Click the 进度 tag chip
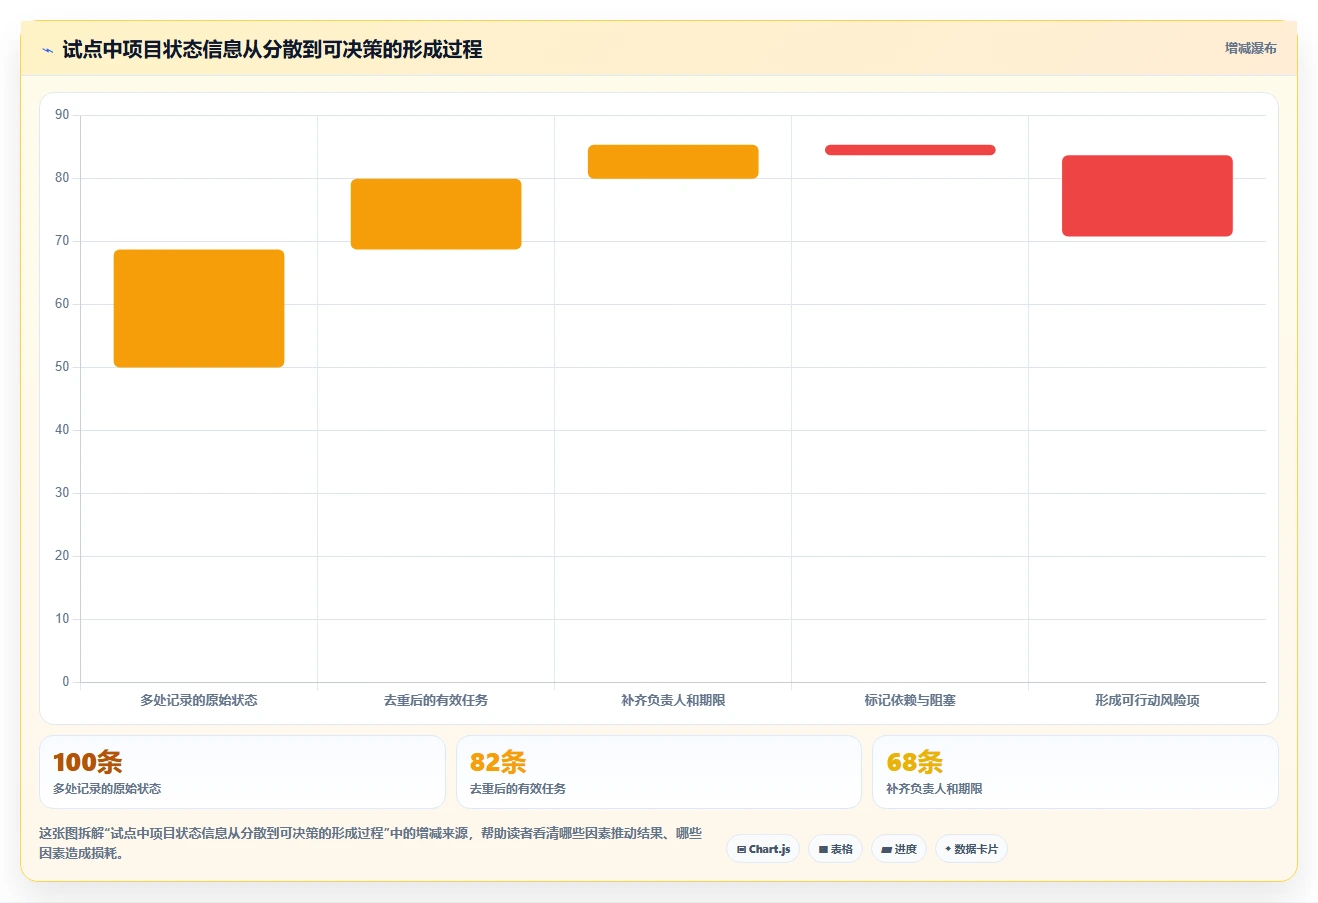The height and width of the screenshot is (903, 1318). pos(899,849)
